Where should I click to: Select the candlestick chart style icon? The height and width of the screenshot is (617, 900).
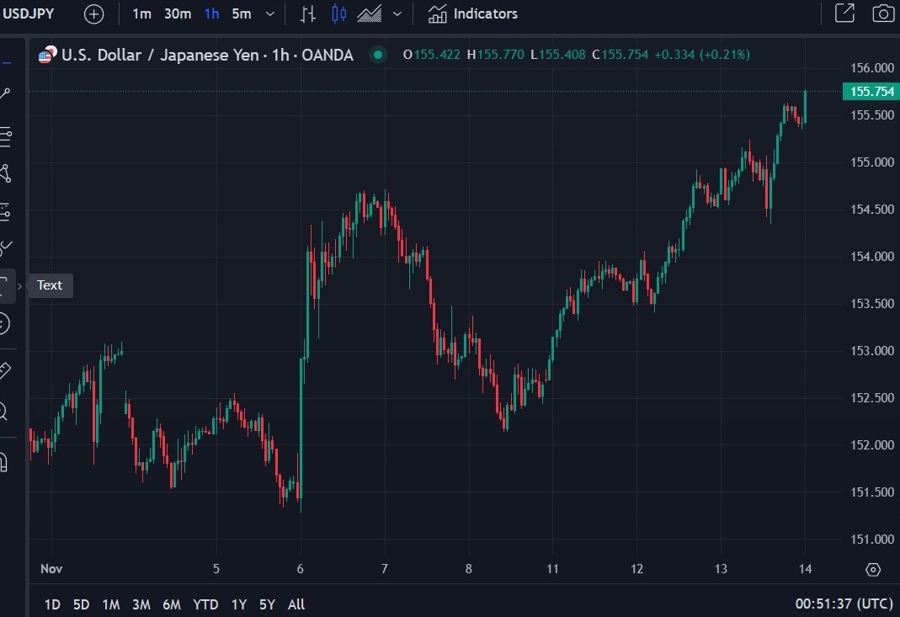coord(339,14)
